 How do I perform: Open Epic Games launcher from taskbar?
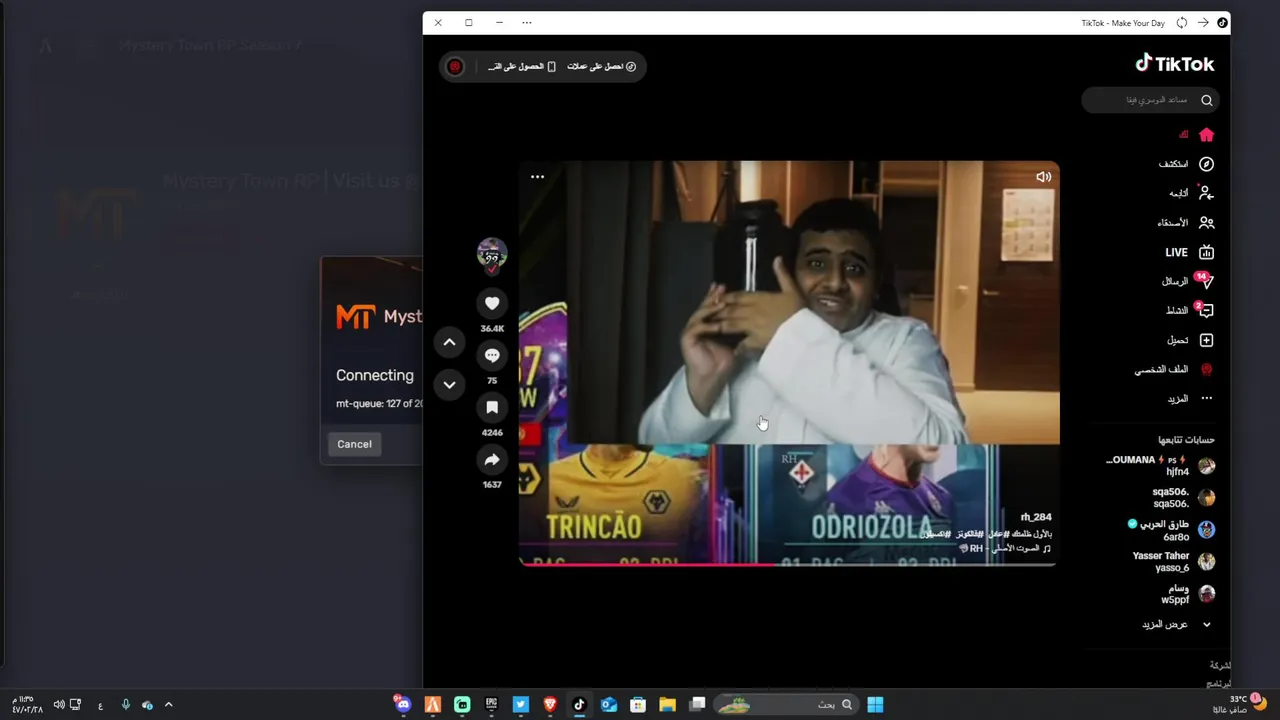491,705
